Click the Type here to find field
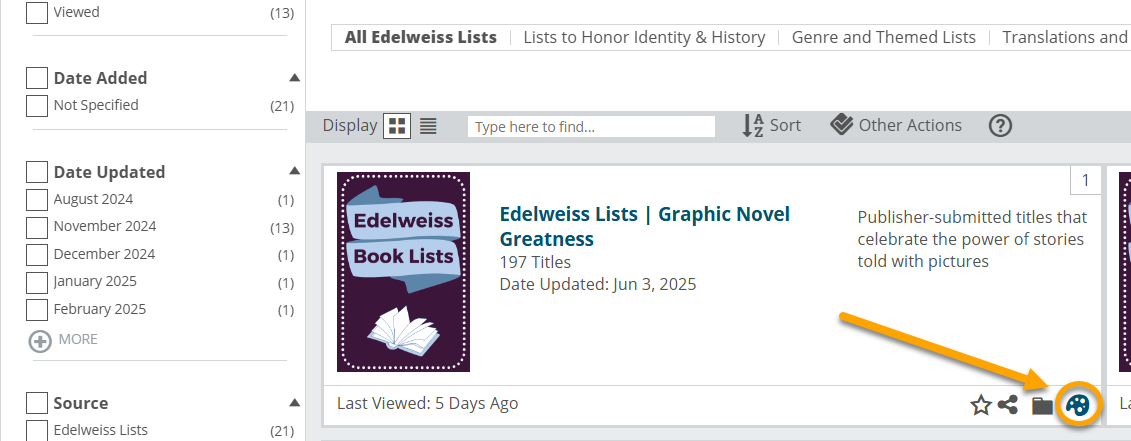The image size is (1131, 441). (x=591, y=127)
